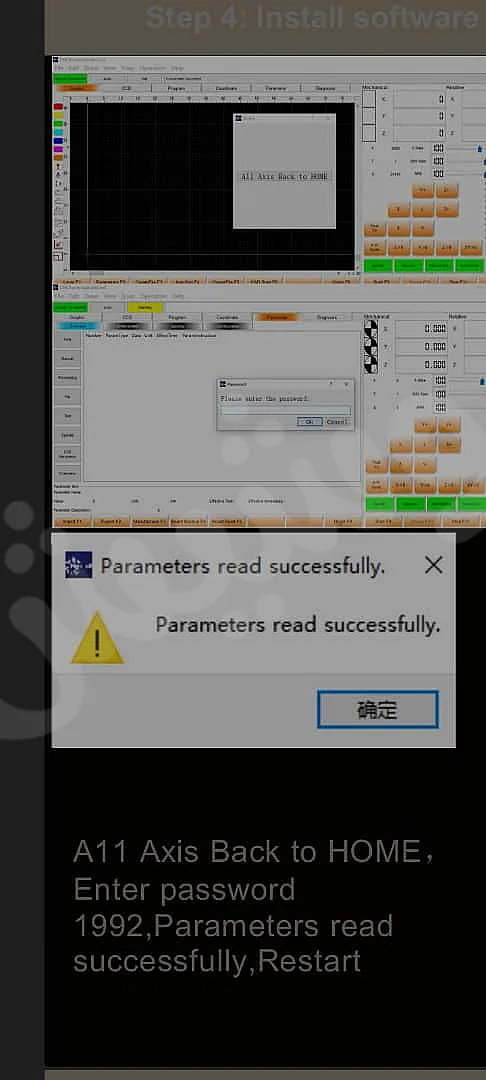Open the Diagnosis tab in upper window

[x=325, y=88]
